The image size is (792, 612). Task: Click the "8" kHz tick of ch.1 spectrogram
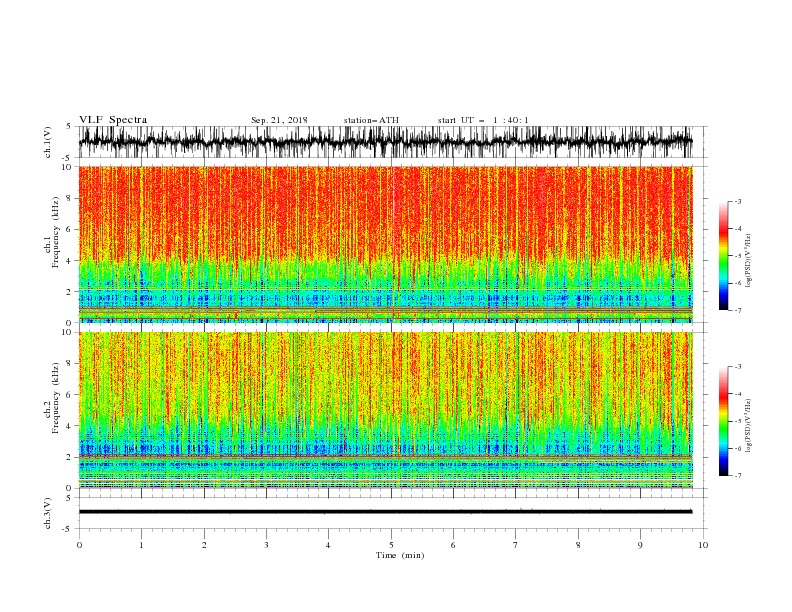(70, 198)
